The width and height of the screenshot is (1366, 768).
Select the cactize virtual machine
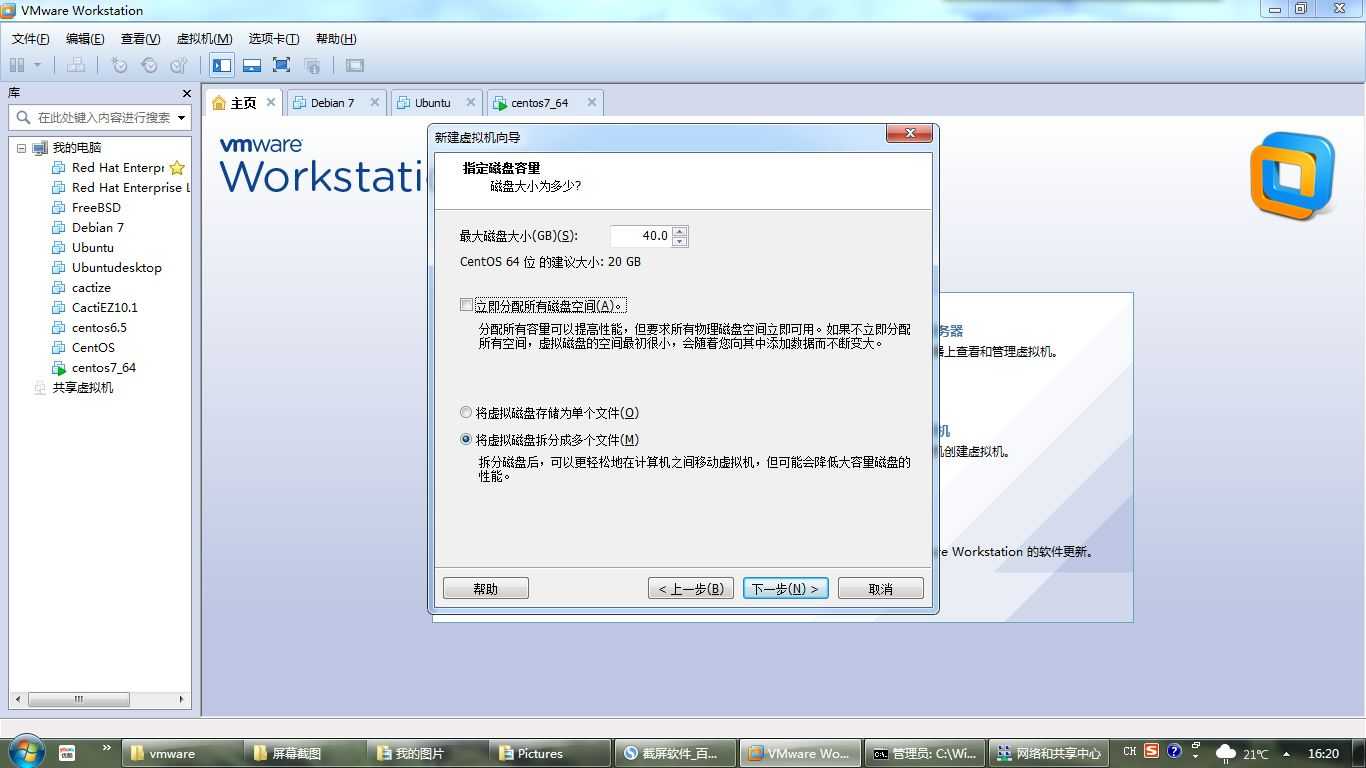(x=81, y=287)
